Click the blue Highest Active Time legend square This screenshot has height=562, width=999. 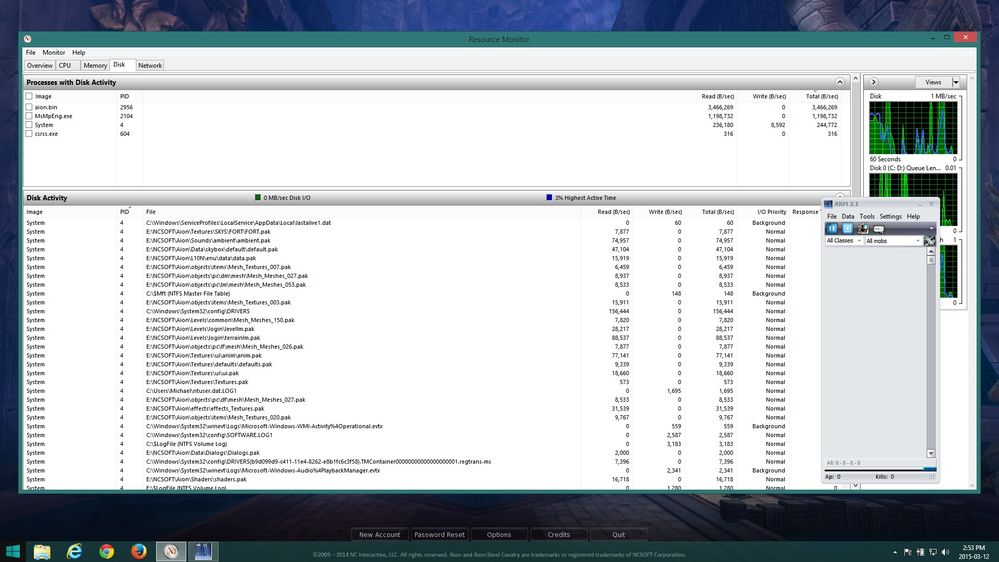click(549, 198)
